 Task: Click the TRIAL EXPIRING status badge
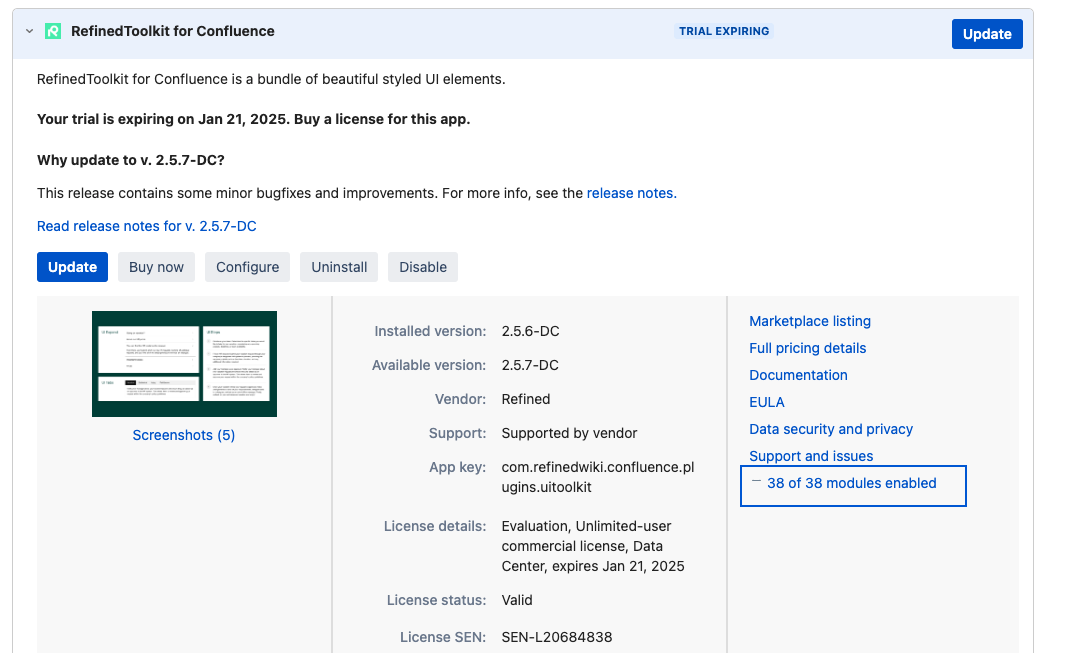(724, 31)
